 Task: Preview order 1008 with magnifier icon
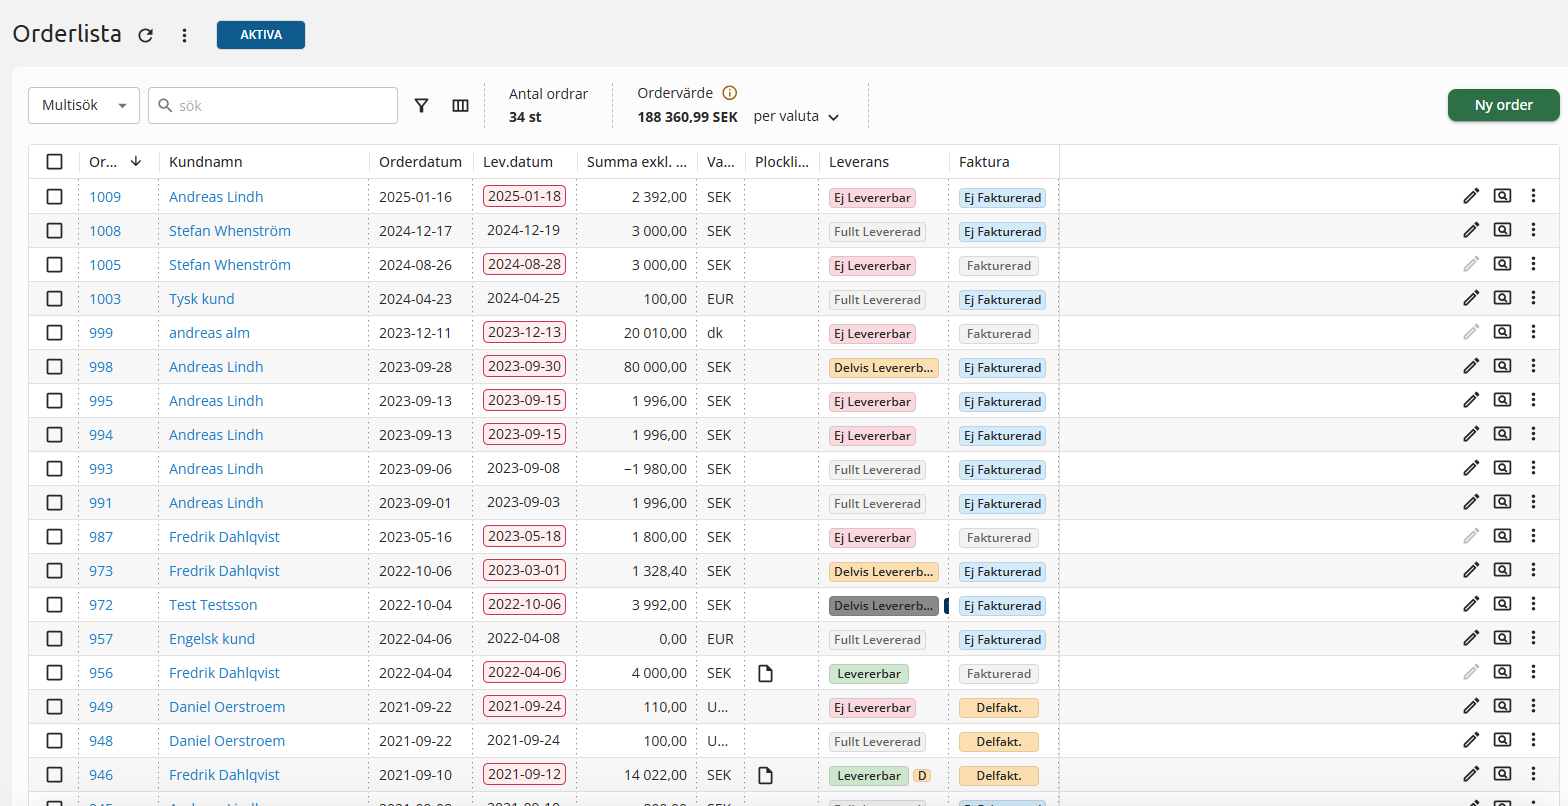[1502, 231]
